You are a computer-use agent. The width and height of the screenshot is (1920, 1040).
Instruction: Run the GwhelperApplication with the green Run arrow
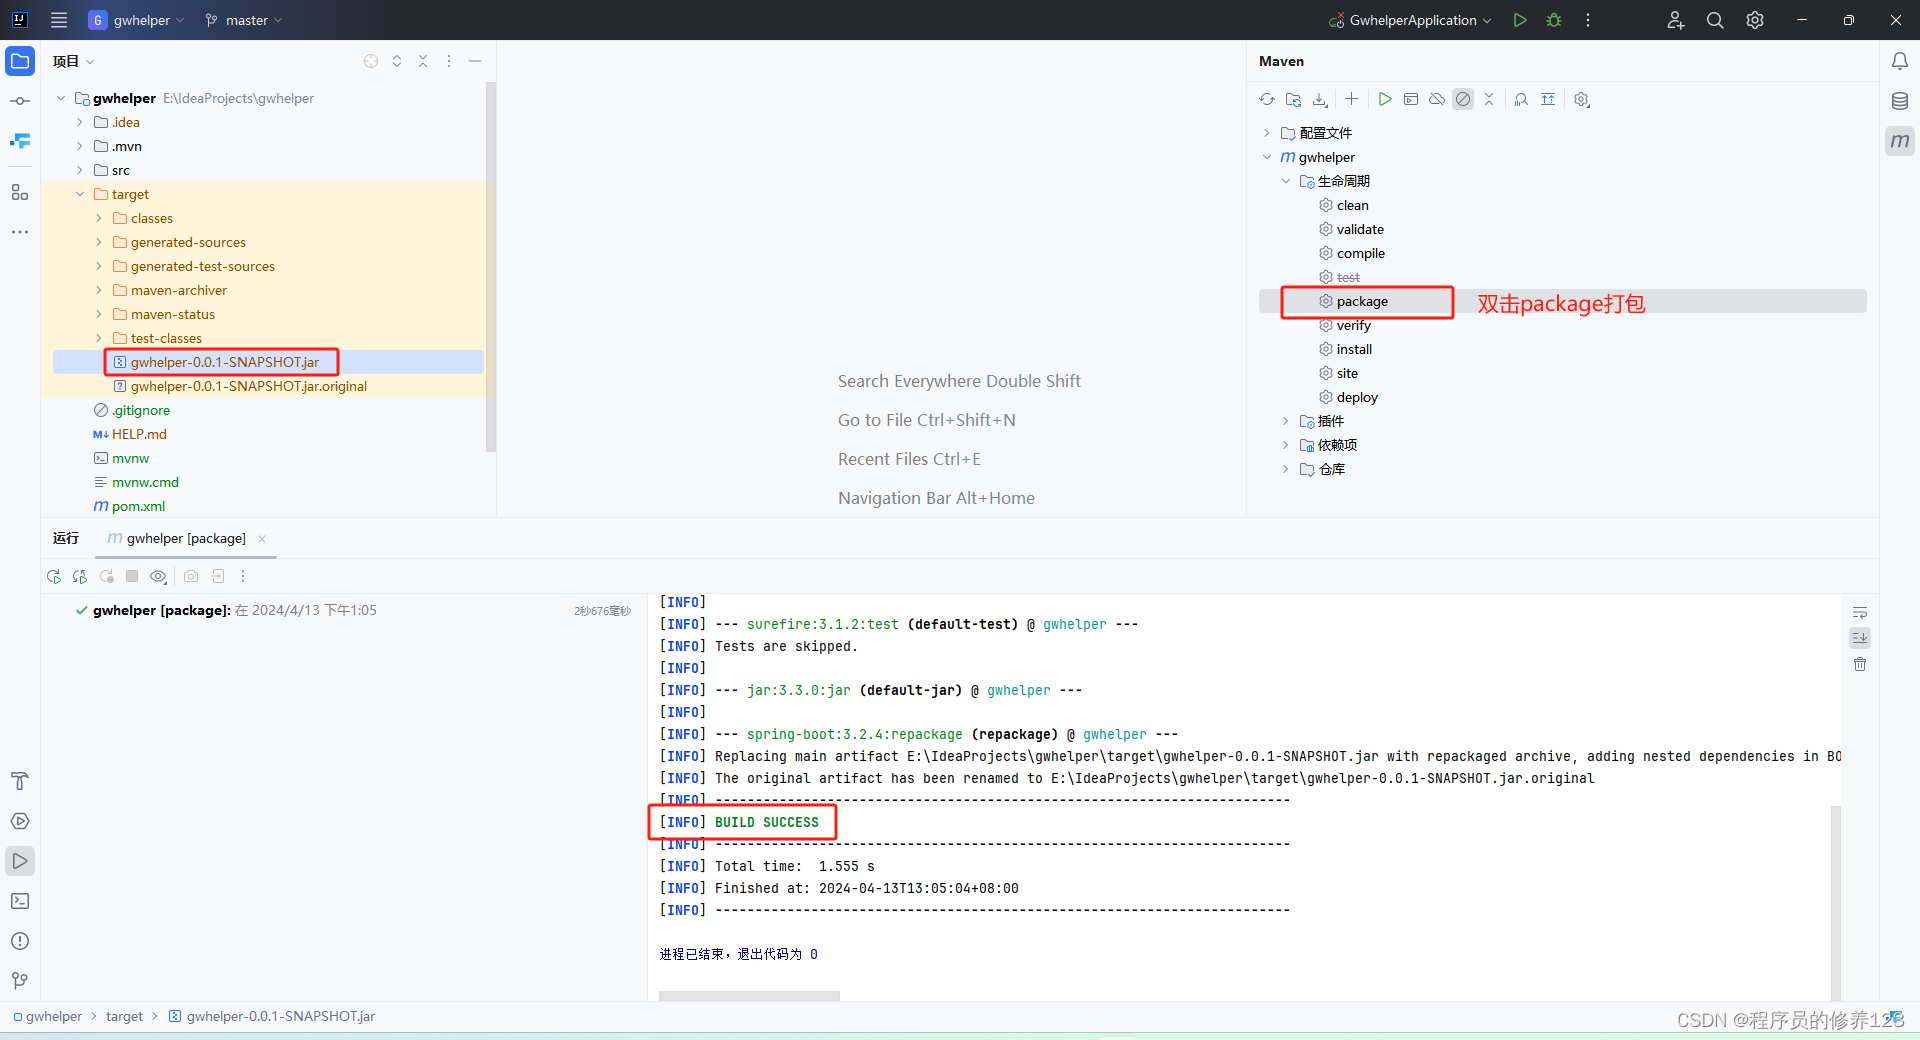[x=1519, y=20]
